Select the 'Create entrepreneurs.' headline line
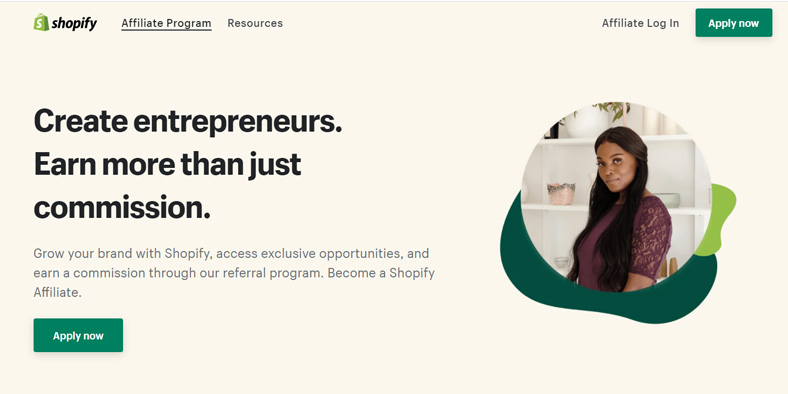 (187, 121)
